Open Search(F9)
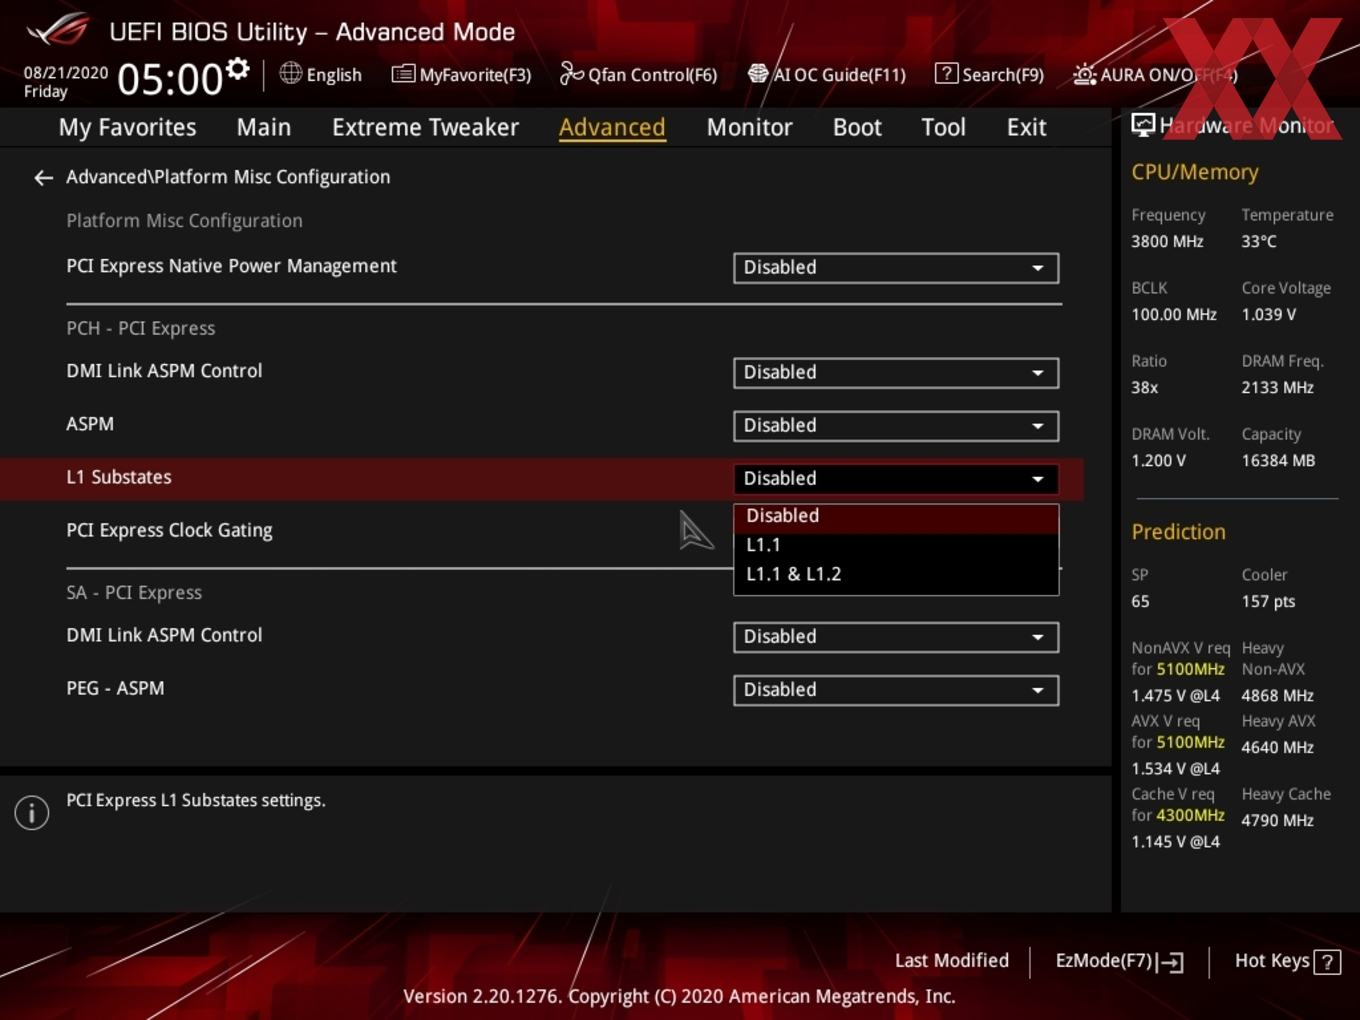Screen dimensions: 1360x1020 click(990, 75)
